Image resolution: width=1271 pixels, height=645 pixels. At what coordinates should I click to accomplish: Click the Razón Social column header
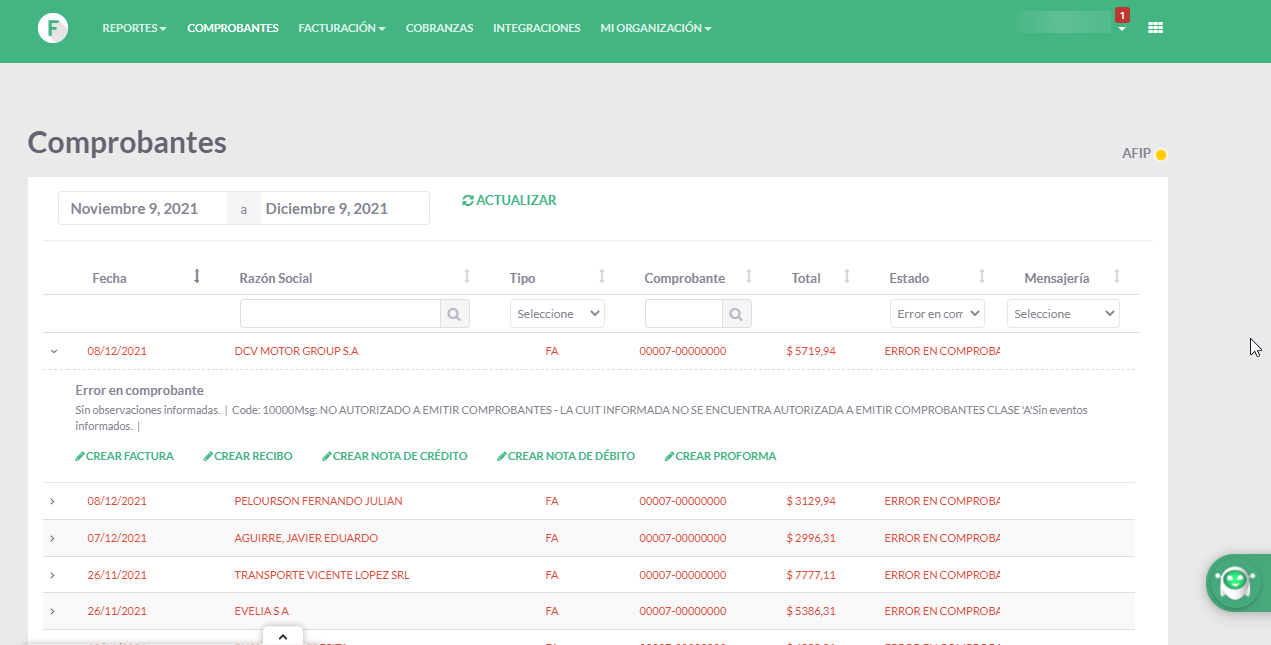click(276, 278)
